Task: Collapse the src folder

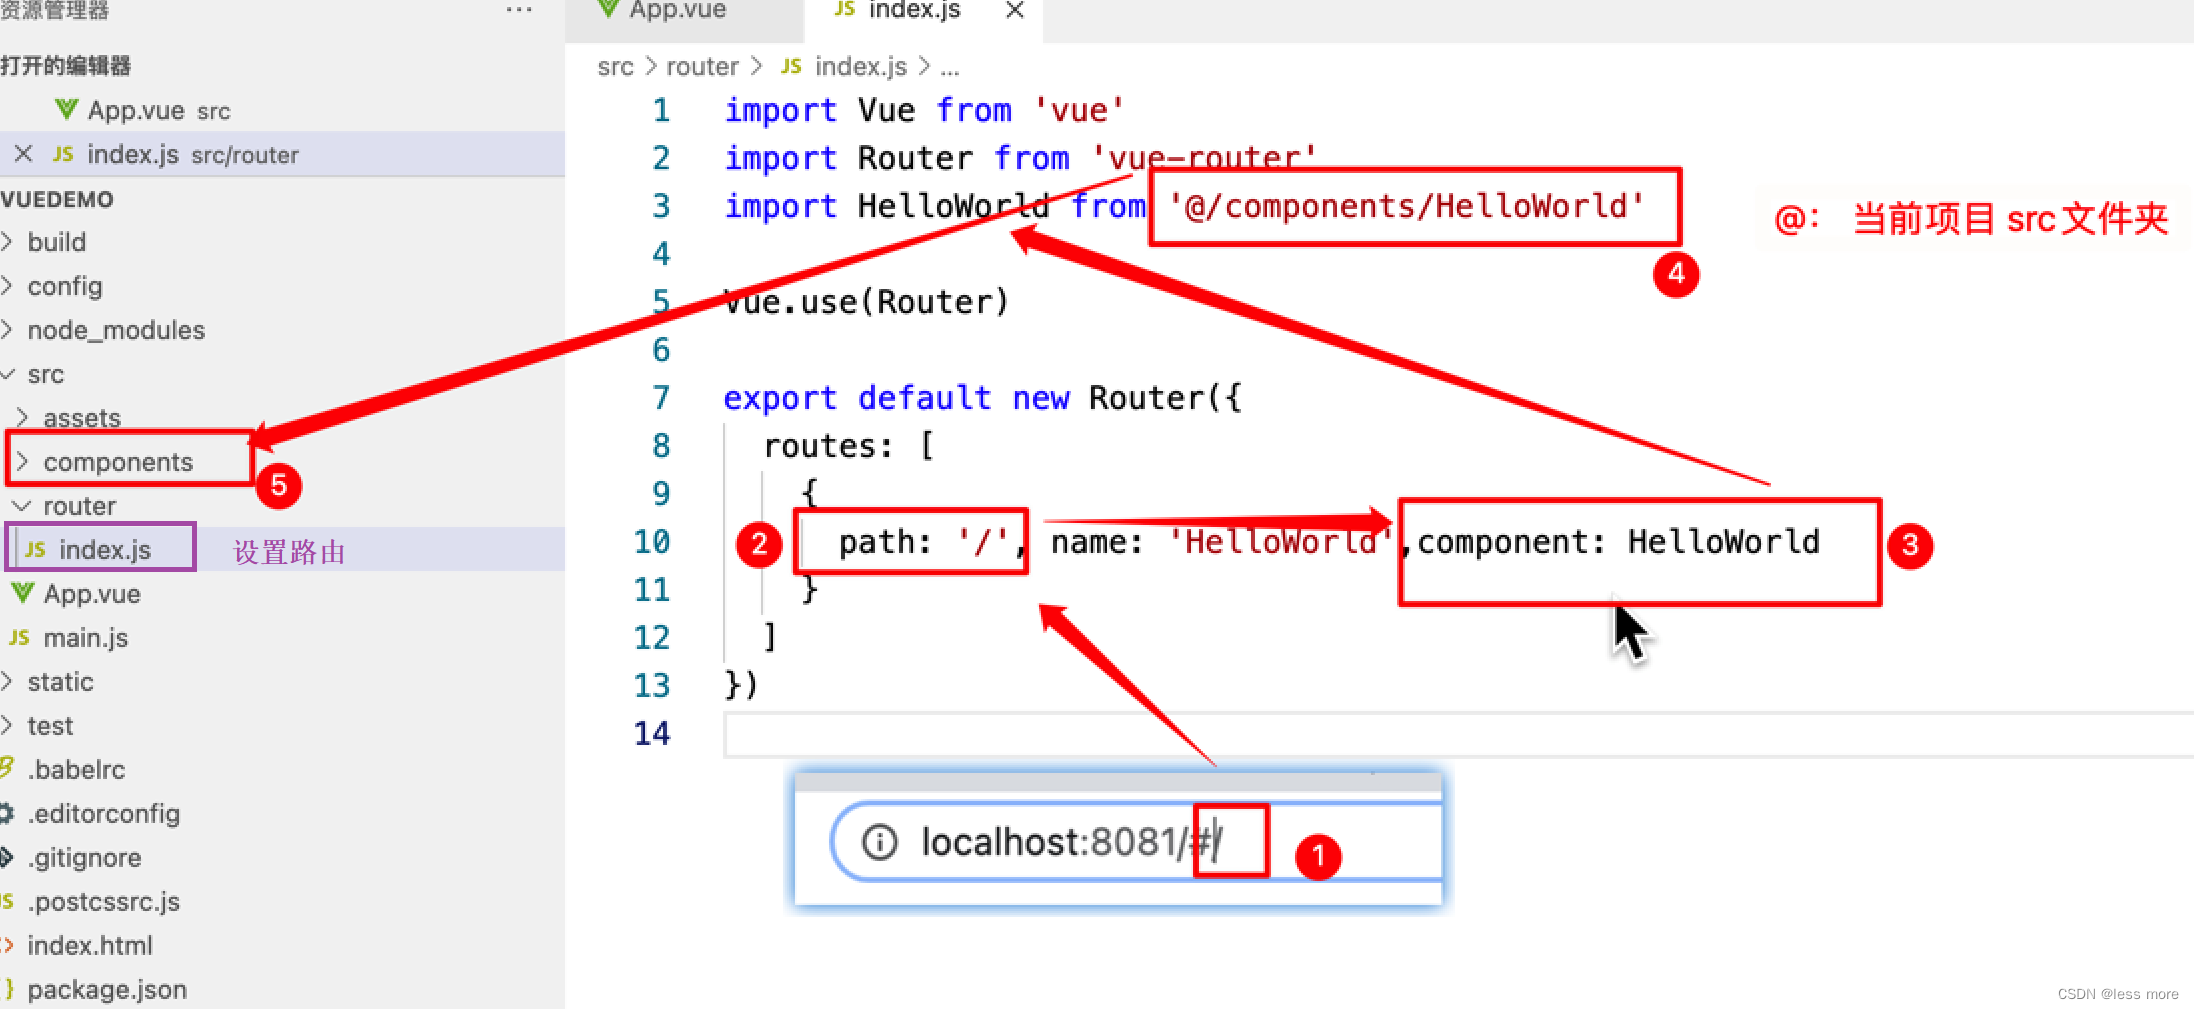Action: tap(45, 374)
